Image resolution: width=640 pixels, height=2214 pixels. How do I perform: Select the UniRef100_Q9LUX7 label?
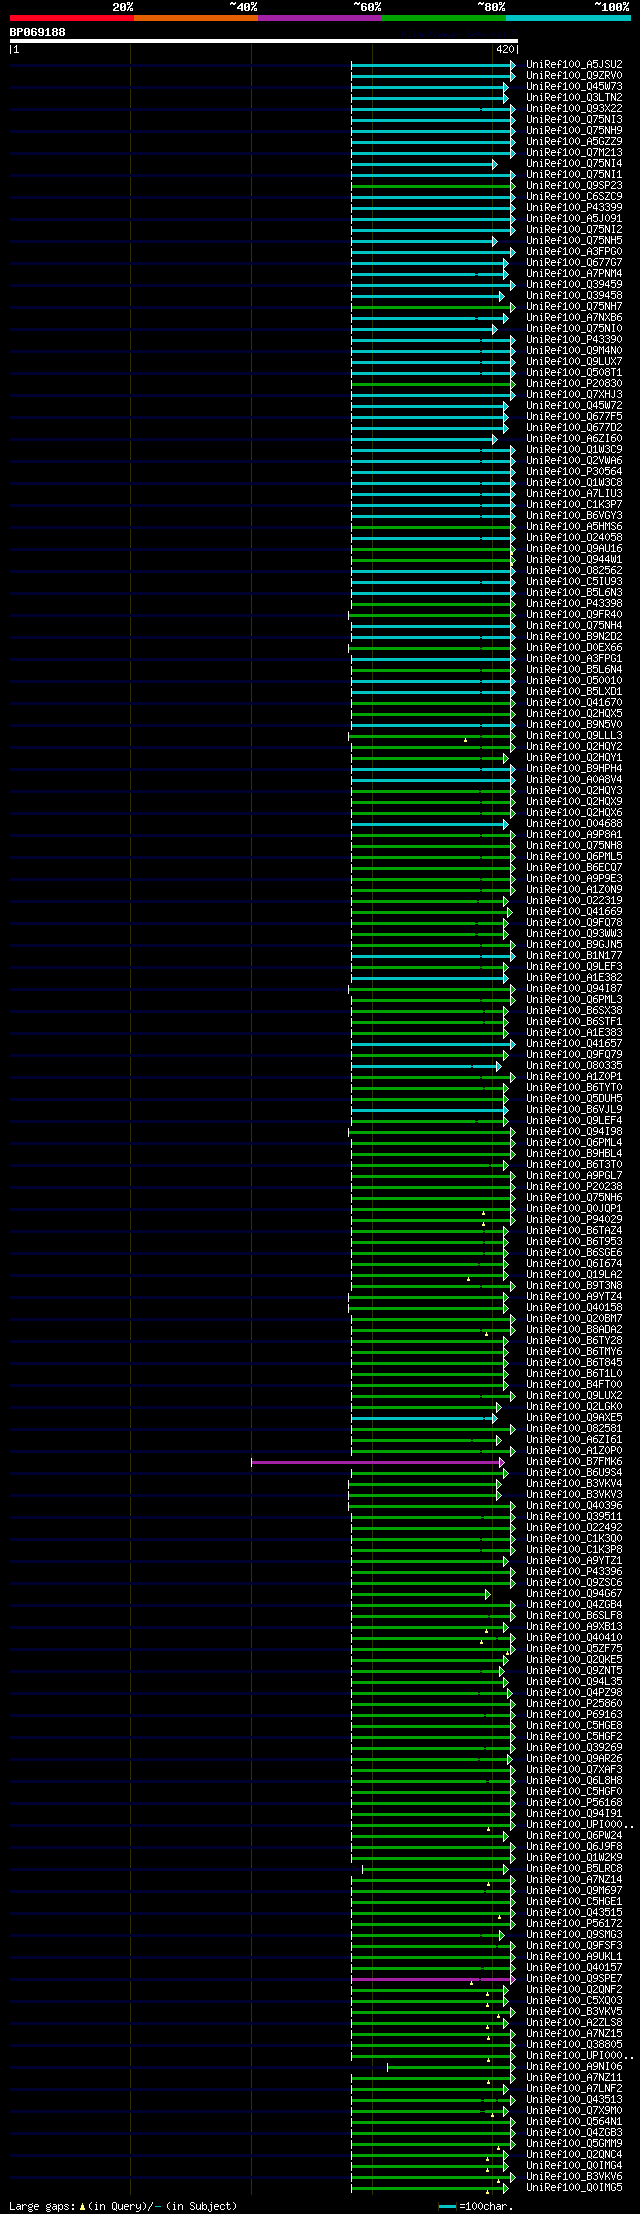pyautogui.click(x=574, y=361)
